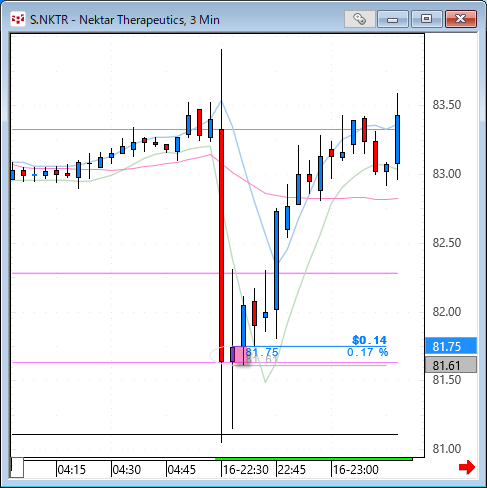Click the chain link icon in title bar
This screenshot has height=488, width=487.
tap(359, 19)
